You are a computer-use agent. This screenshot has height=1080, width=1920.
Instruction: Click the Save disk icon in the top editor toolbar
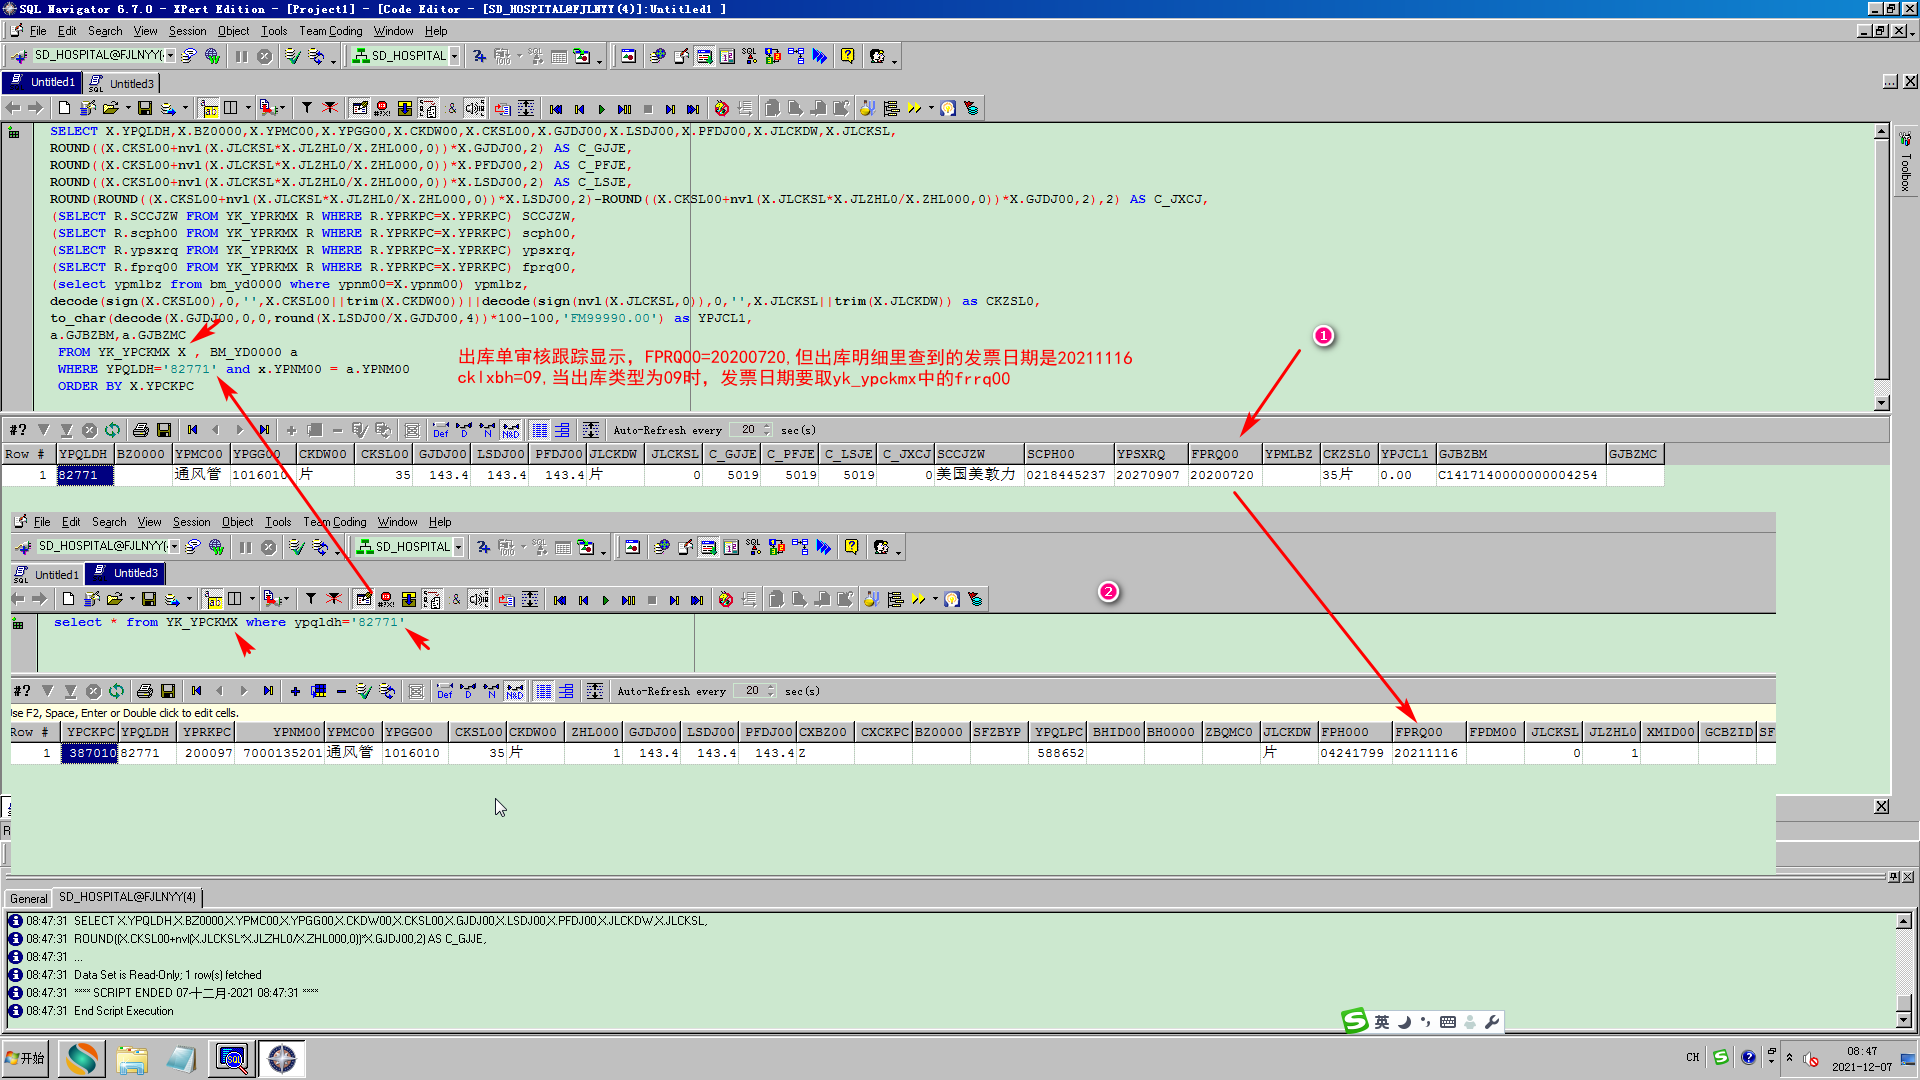144,108
